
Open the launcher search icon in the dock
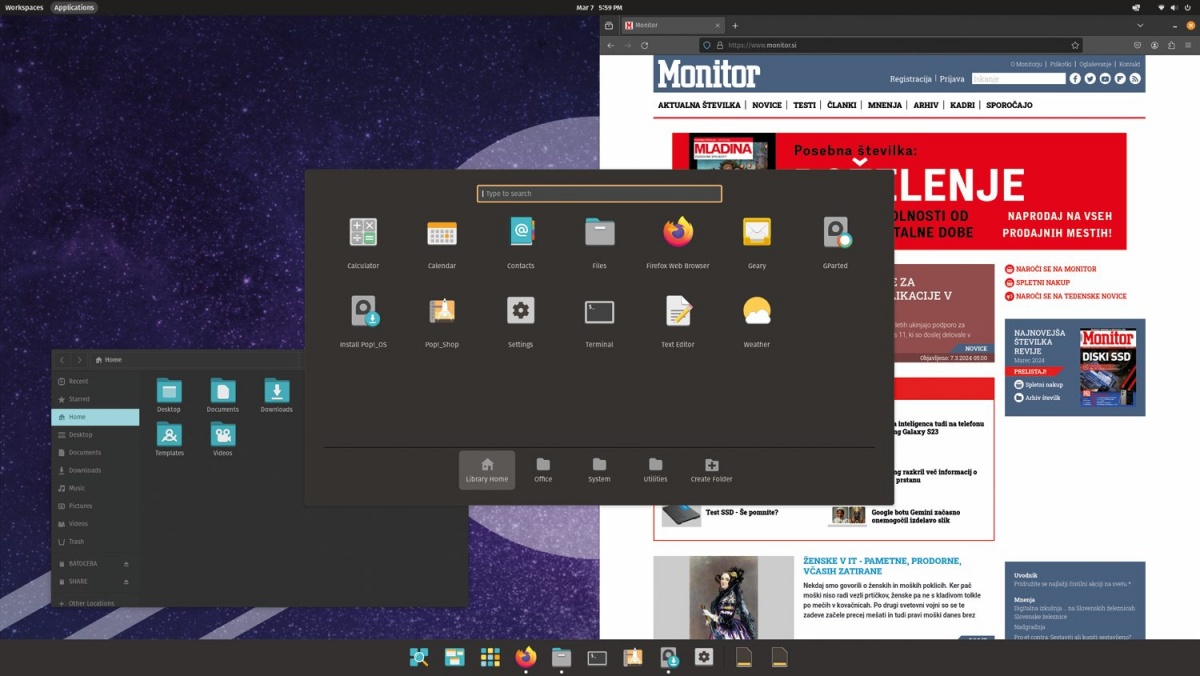[419, 657]
